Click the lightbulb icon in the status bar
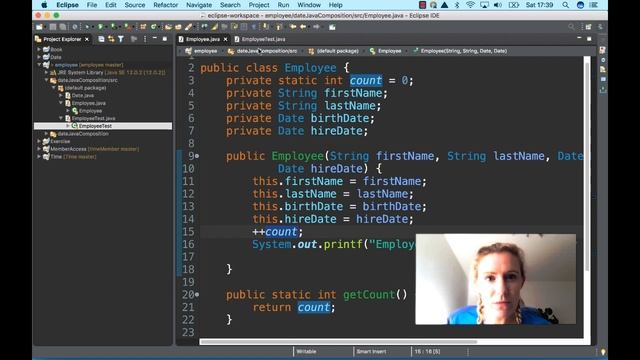 pos(603,352)
